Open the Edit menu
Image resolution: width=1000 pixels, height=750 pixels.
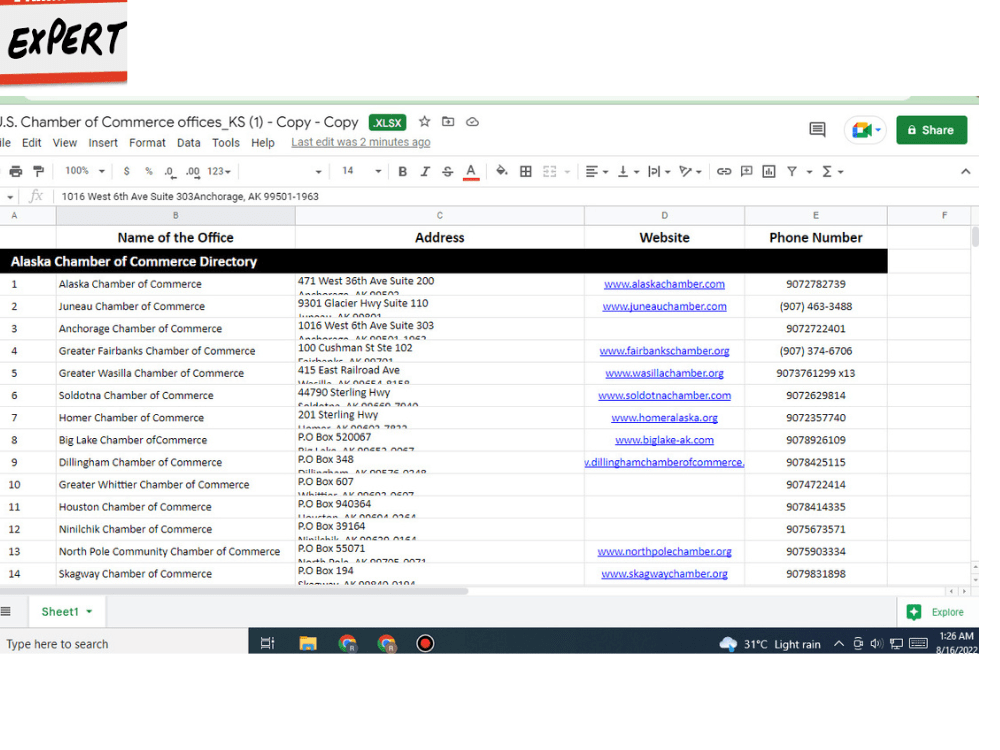[x=31, y=143]
